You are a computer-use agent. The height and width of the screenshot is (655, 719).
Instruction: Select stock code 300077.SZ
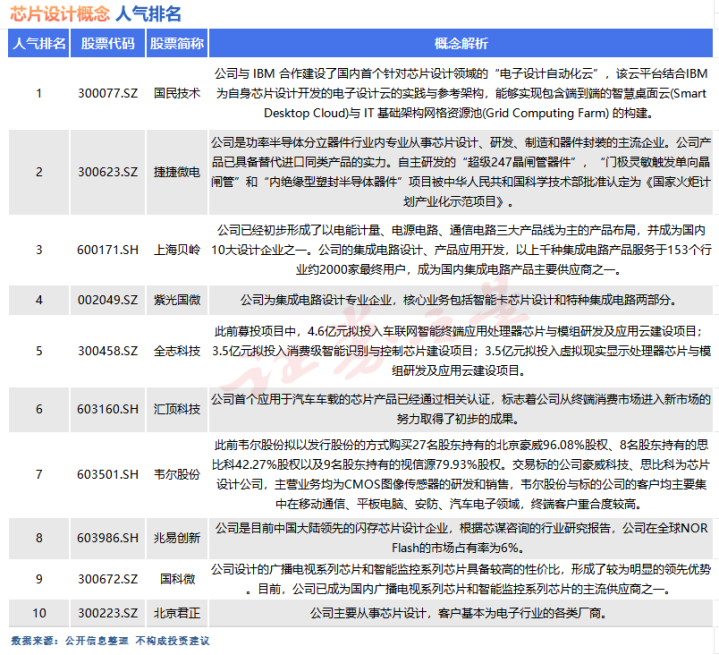pos(108,93)
